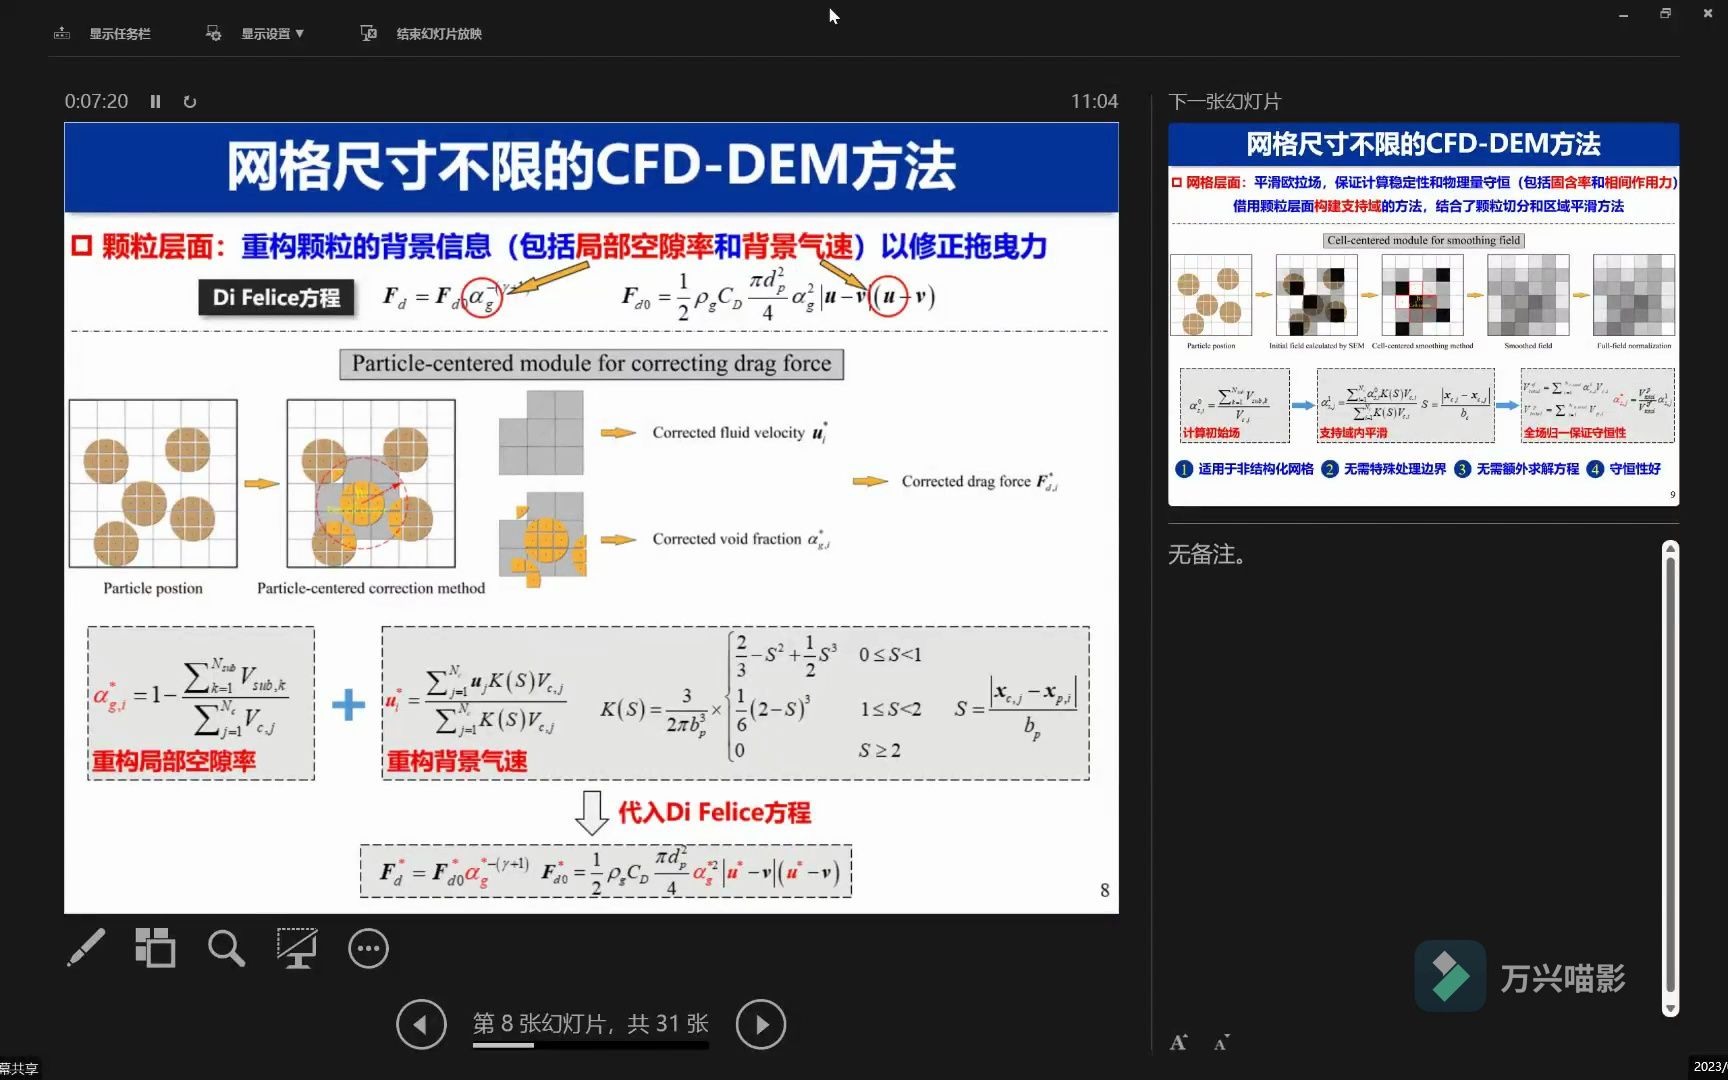
Task: Toggle screen sharing via 幕共享 label
Action: pyautogui.click(x=20, y=1067)
